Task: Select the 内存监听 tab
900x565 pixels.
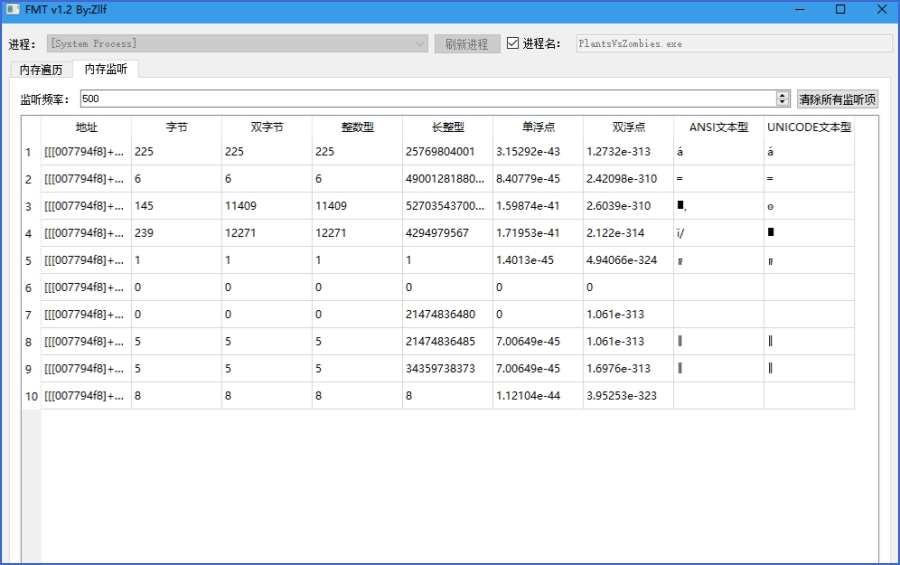Action: click(106, 69)
